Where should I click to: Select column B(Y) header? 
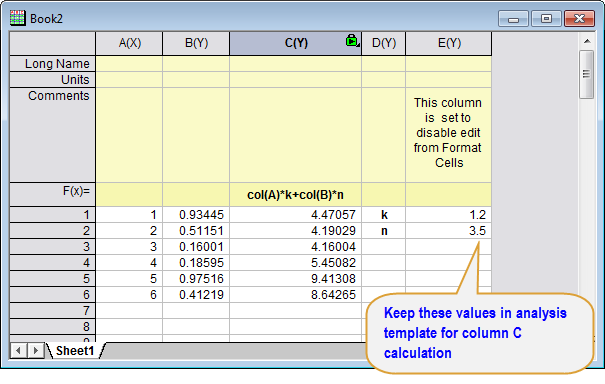[x=196, y=43]
